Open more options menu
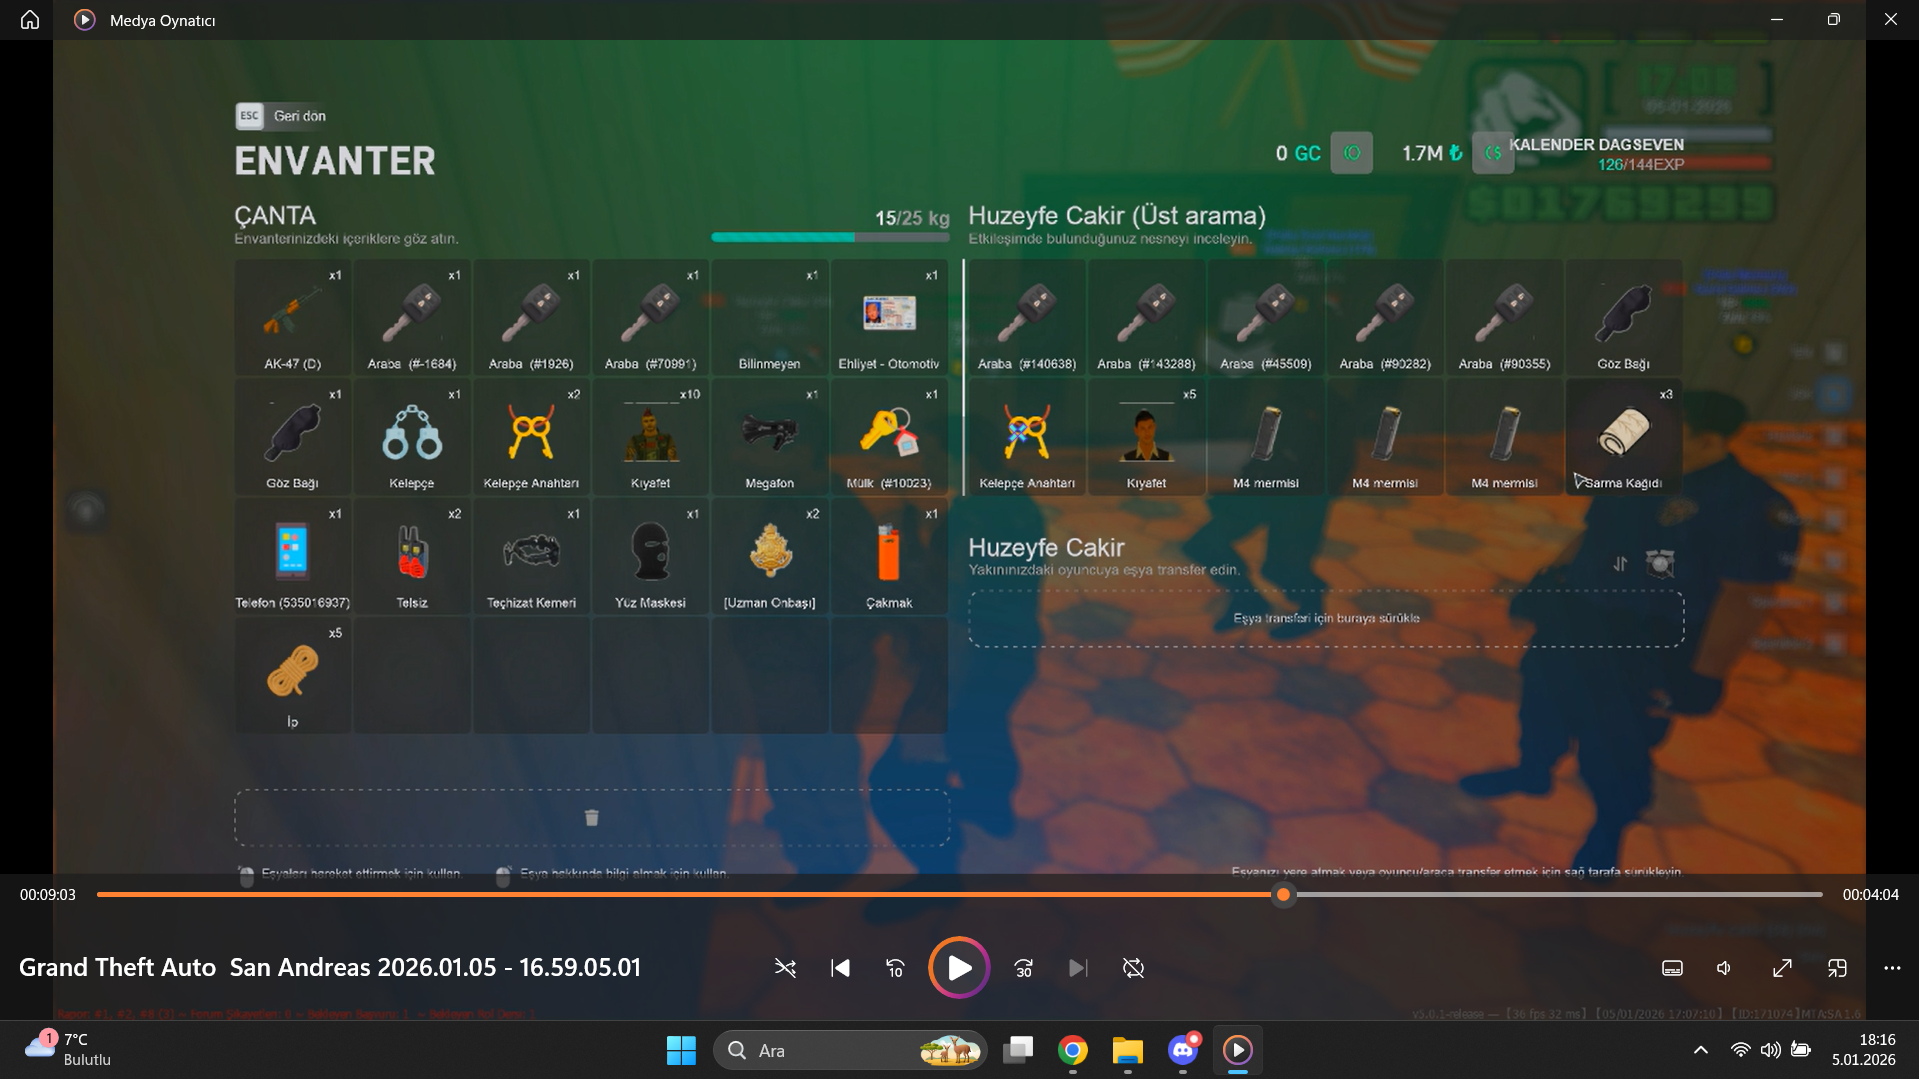 tap(1892, 968)
